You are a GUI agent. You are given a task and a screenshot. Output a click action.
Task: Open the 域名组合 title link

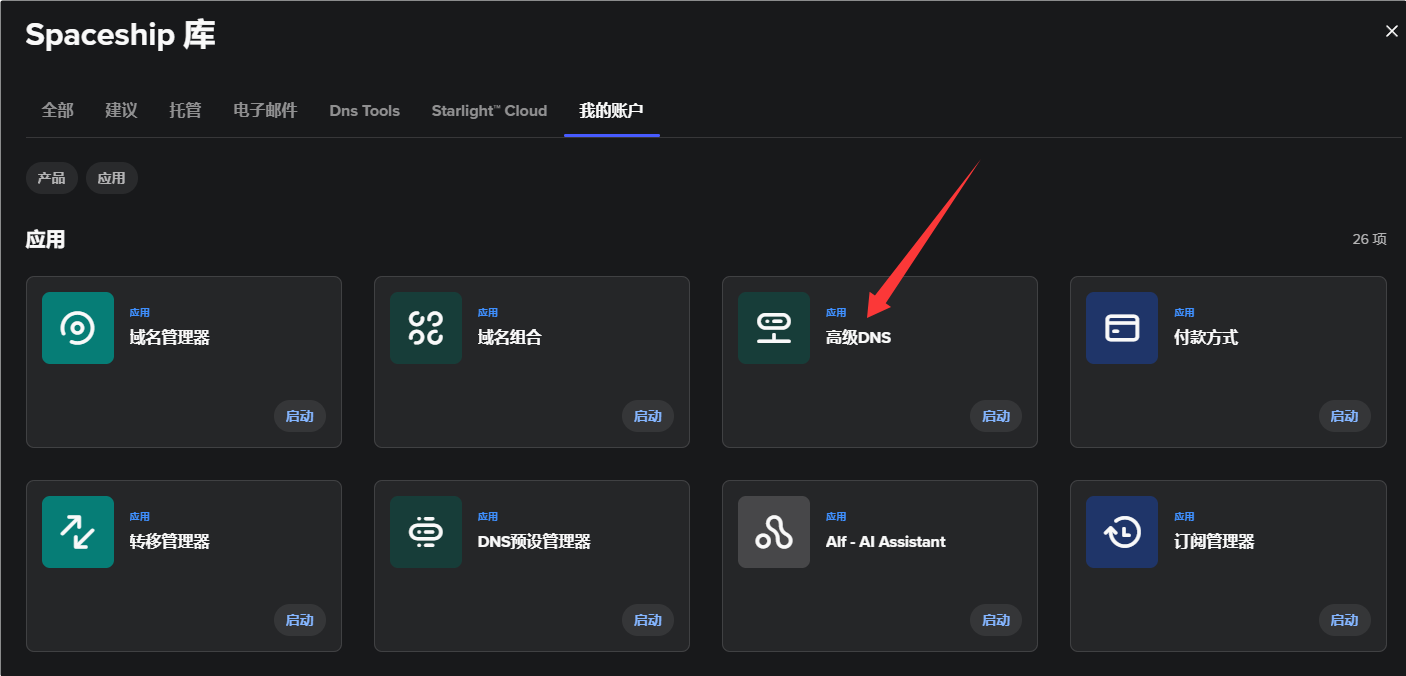(510, 338)
